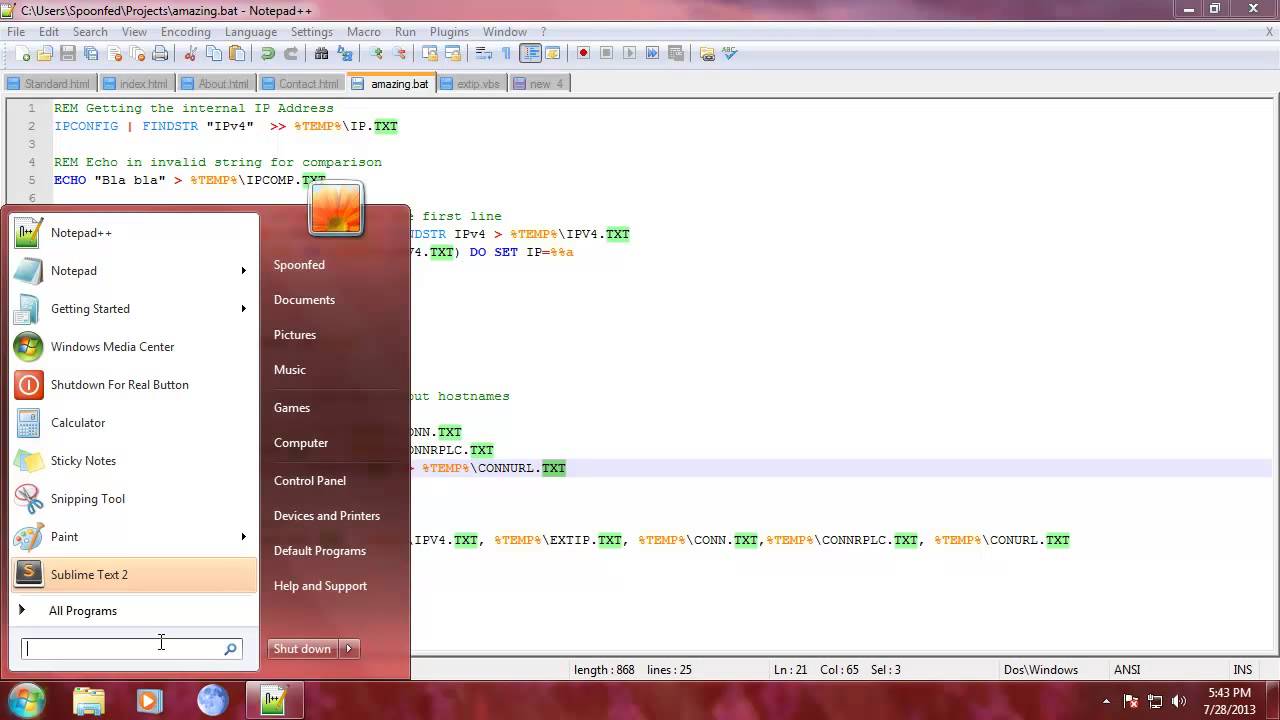
Task: Click the green Undo arrow
Action: coord(267,54)
